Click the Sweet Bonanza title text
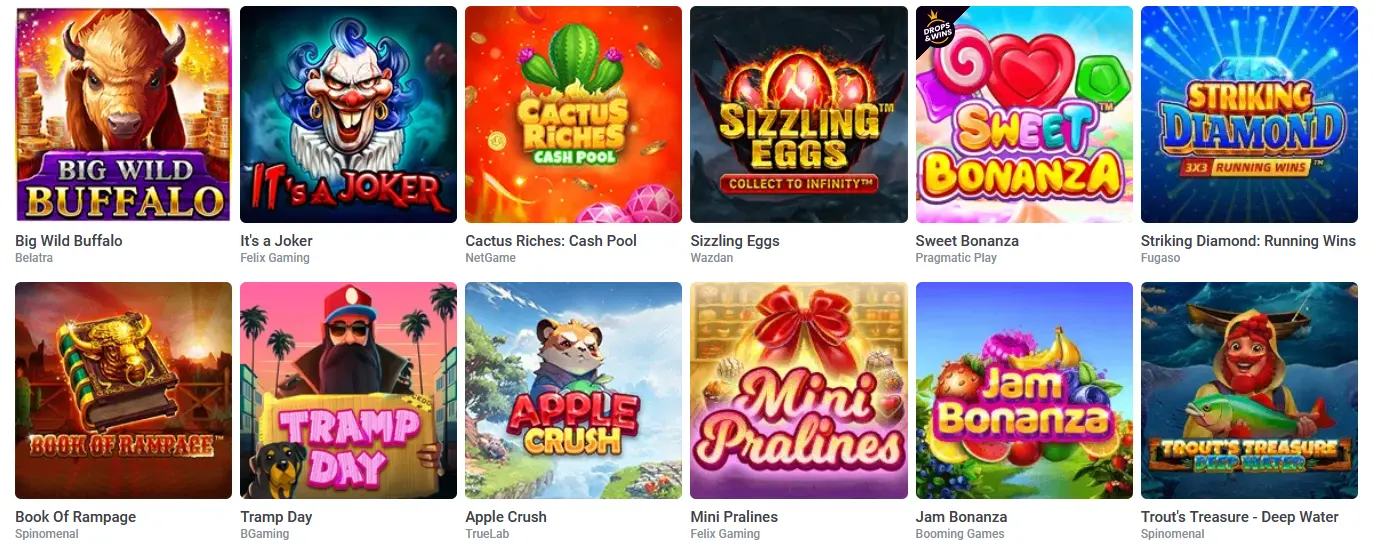This screenshot has width=1373, height=546. [x=967, y=241]
